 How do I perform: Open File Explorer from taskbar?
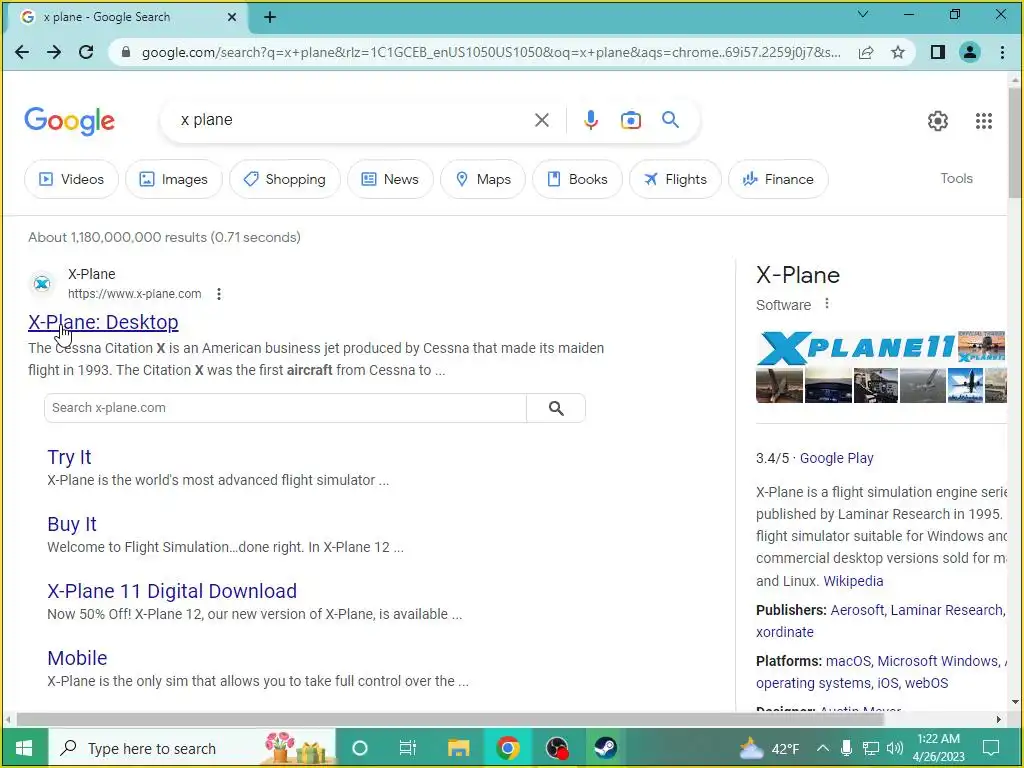pyautogui.click(x=458, y=748)
